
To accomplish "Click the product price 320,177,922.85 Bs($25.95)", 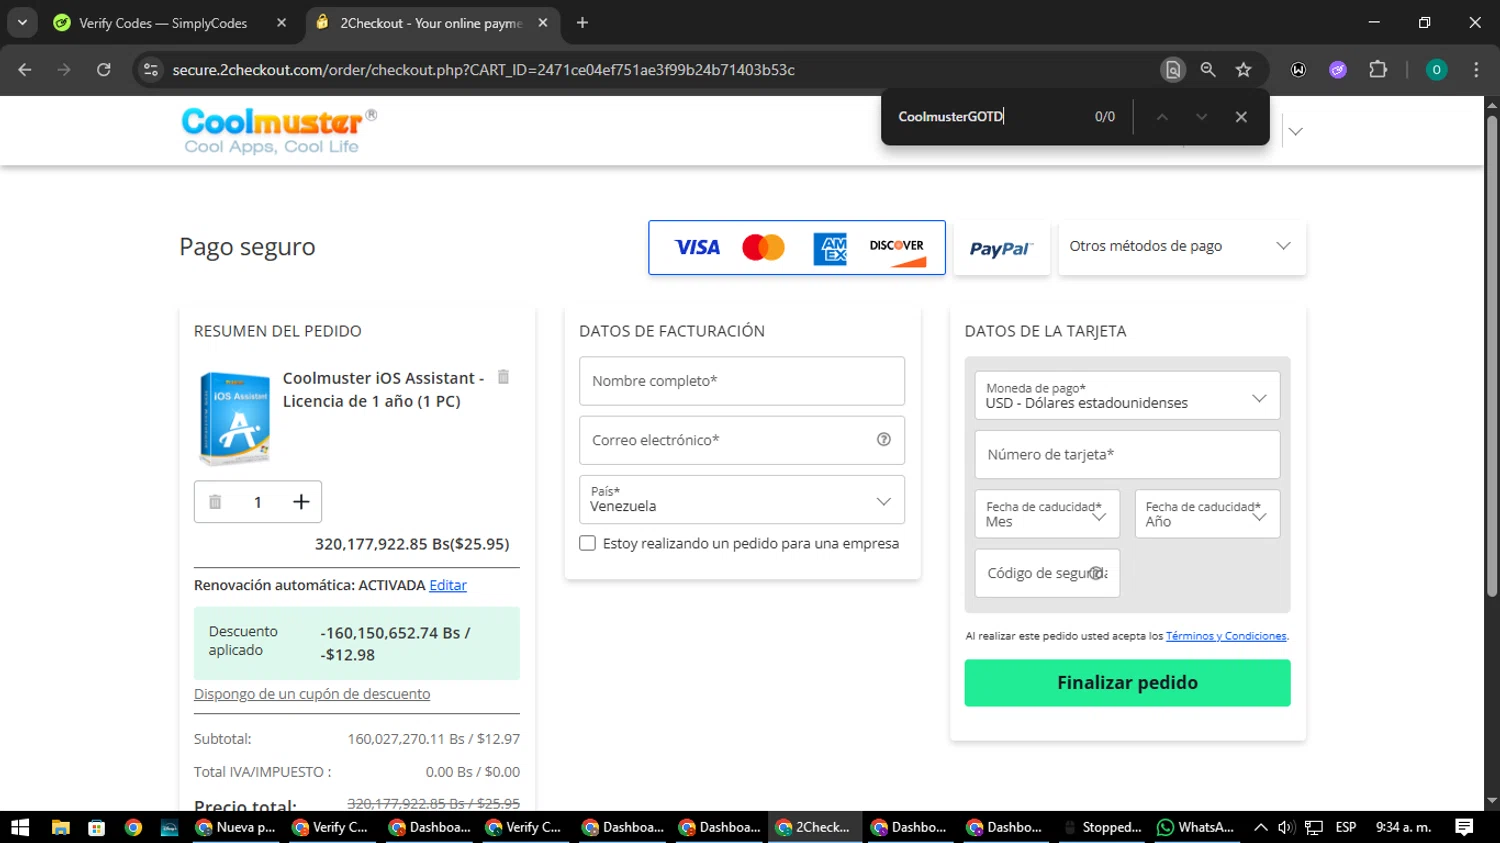I will point(412,544).
